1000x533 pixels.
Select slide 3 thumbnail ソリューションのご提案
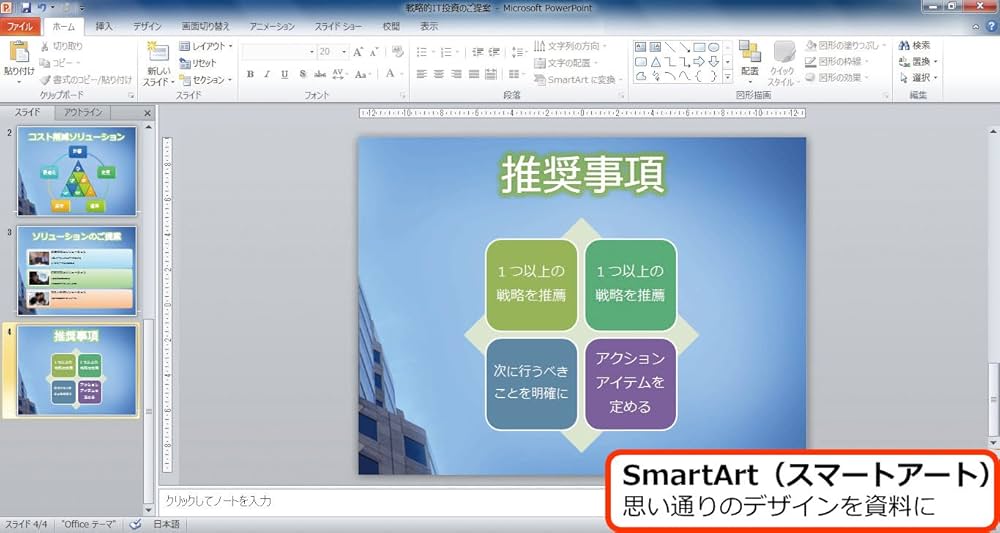point(77,270)
